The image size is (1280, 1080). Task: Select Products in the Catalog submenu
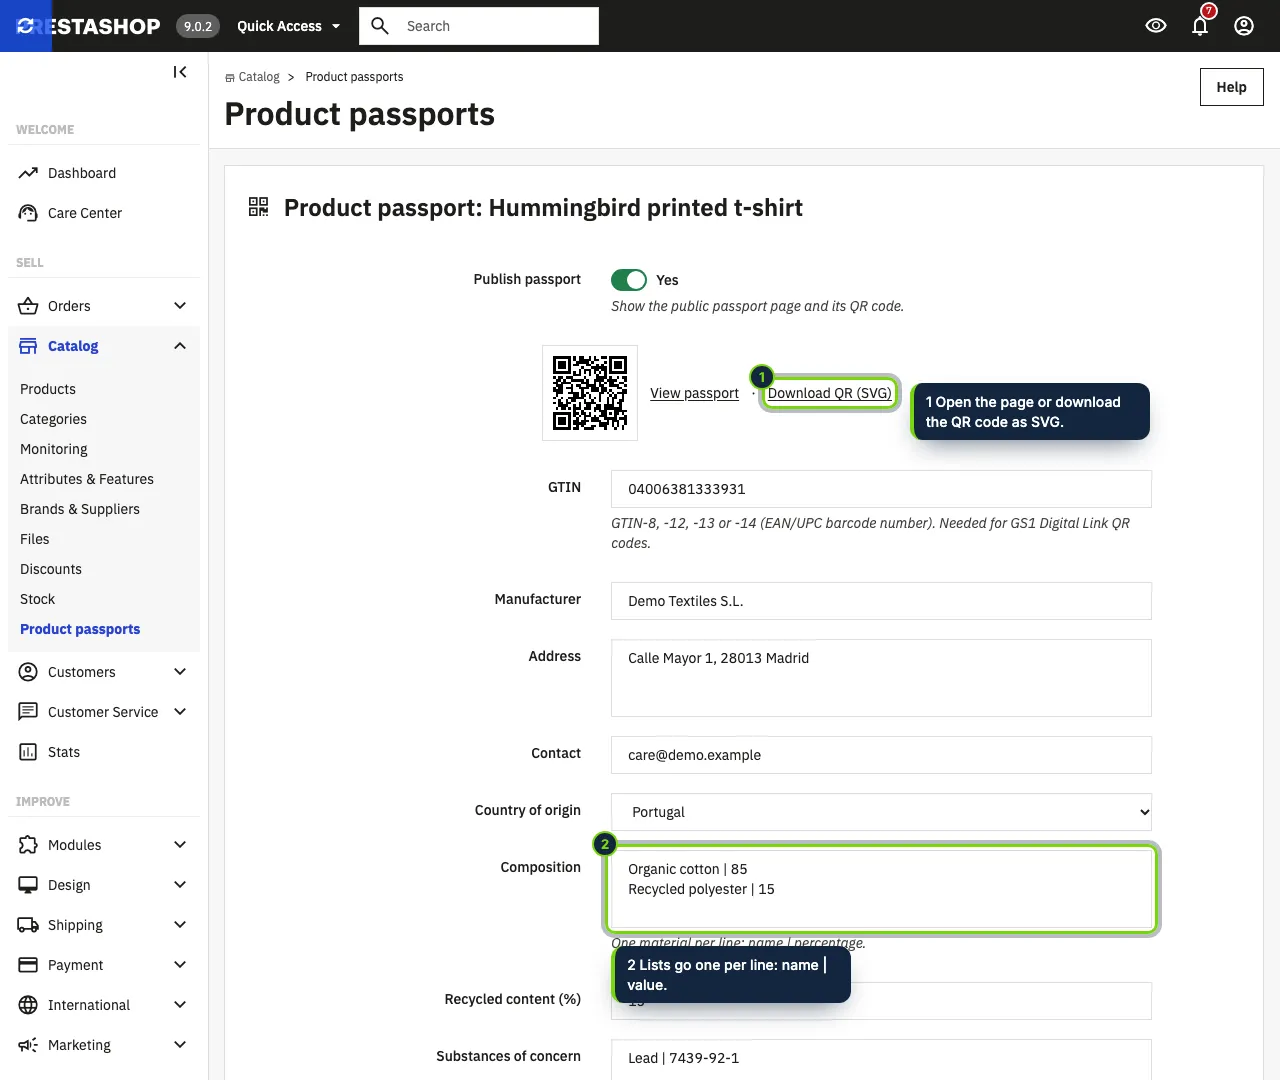(x=48, y=389)
